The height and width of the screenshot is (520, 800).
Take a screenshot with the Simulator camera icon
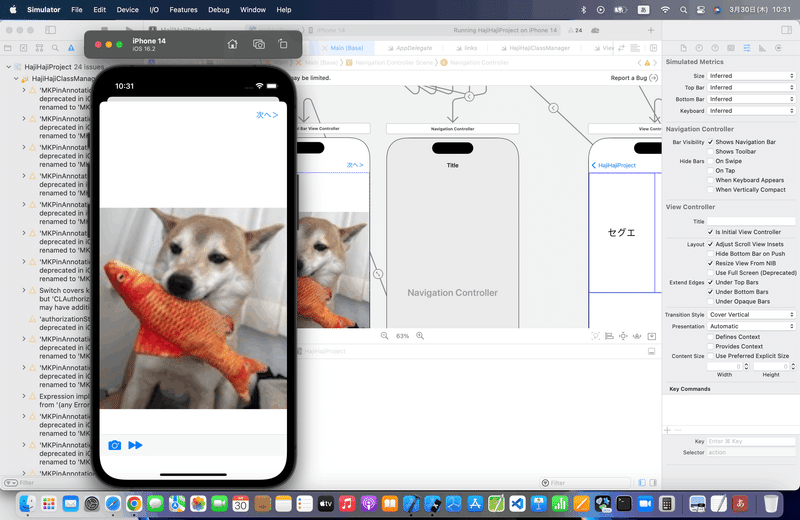[259, 44]
